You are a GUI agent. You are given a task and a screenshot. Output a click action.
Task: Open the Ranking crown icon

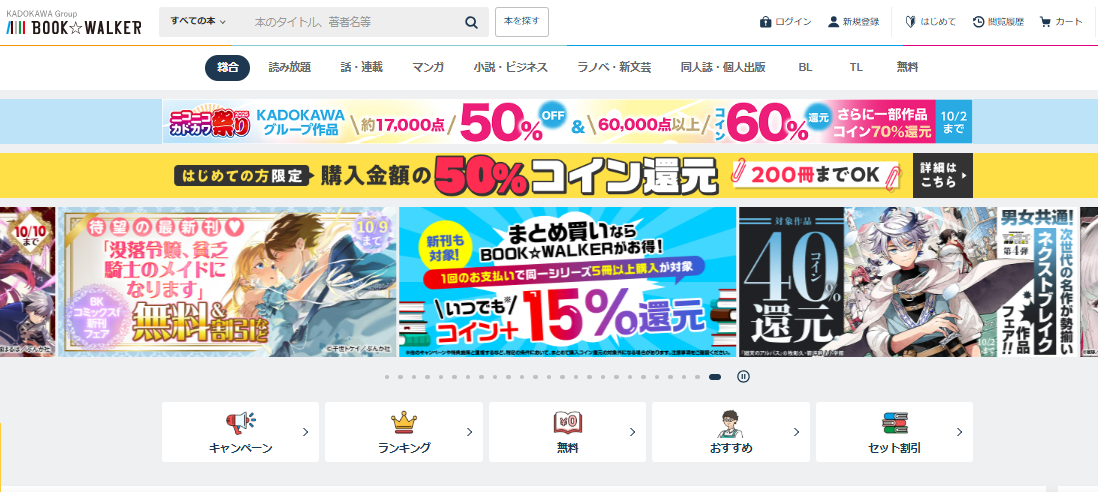[404, 422]
